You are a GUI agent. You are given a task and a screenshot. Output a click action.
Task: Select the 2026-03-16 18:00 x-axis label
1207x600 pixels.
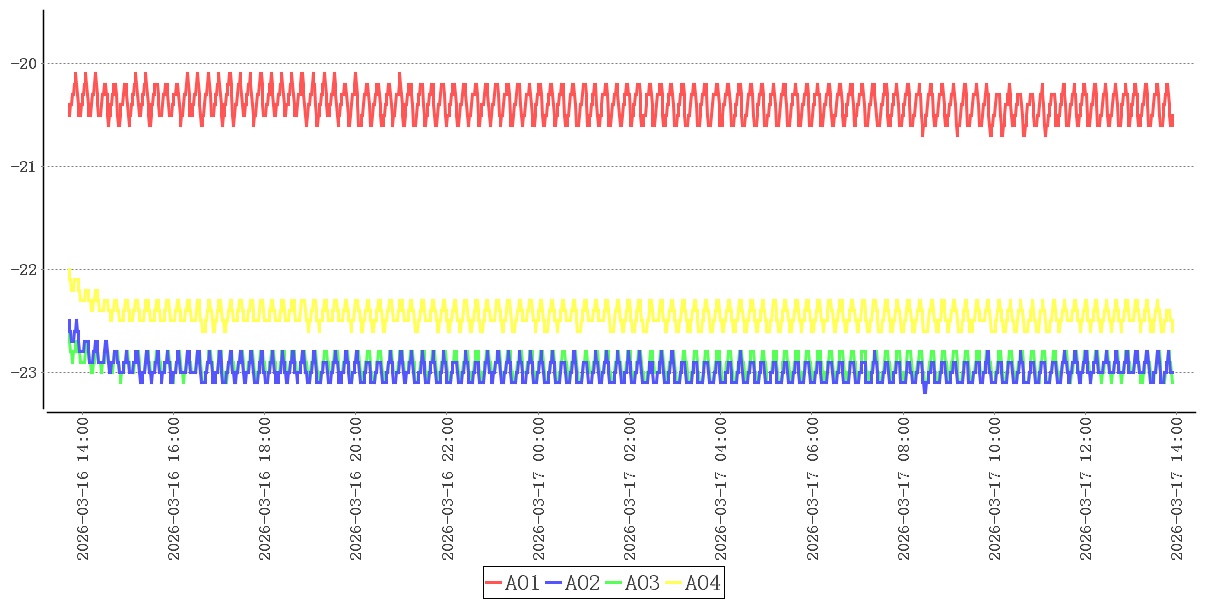click(265, 489)
